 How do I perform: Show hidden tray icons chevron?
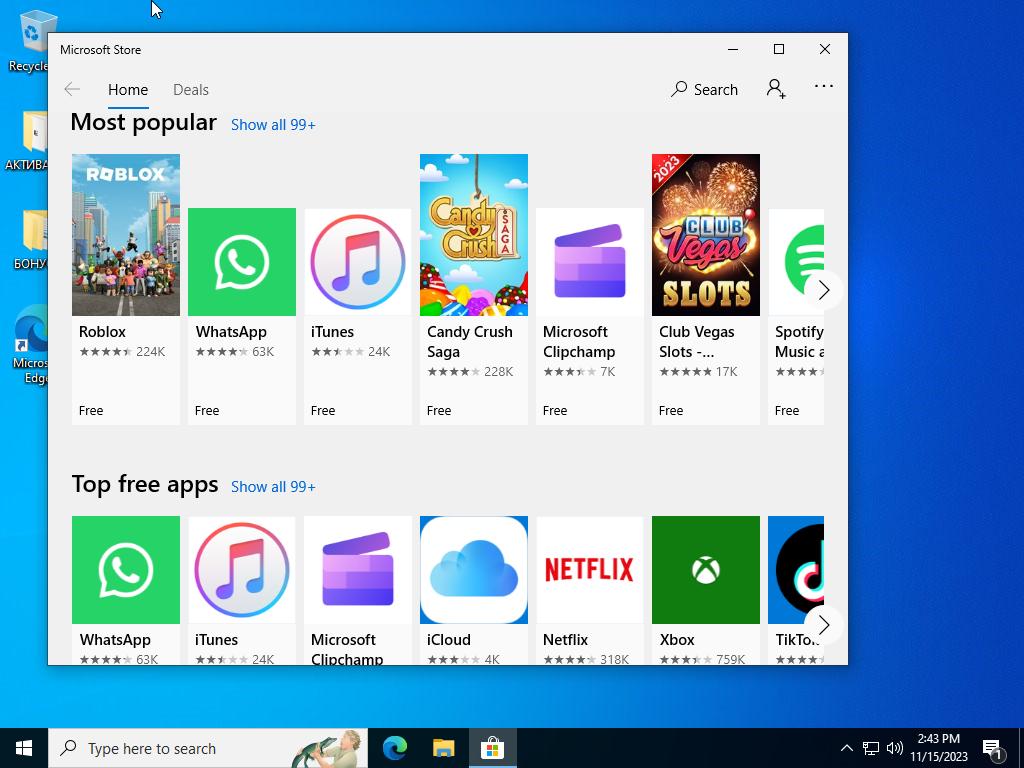point(846,748)
